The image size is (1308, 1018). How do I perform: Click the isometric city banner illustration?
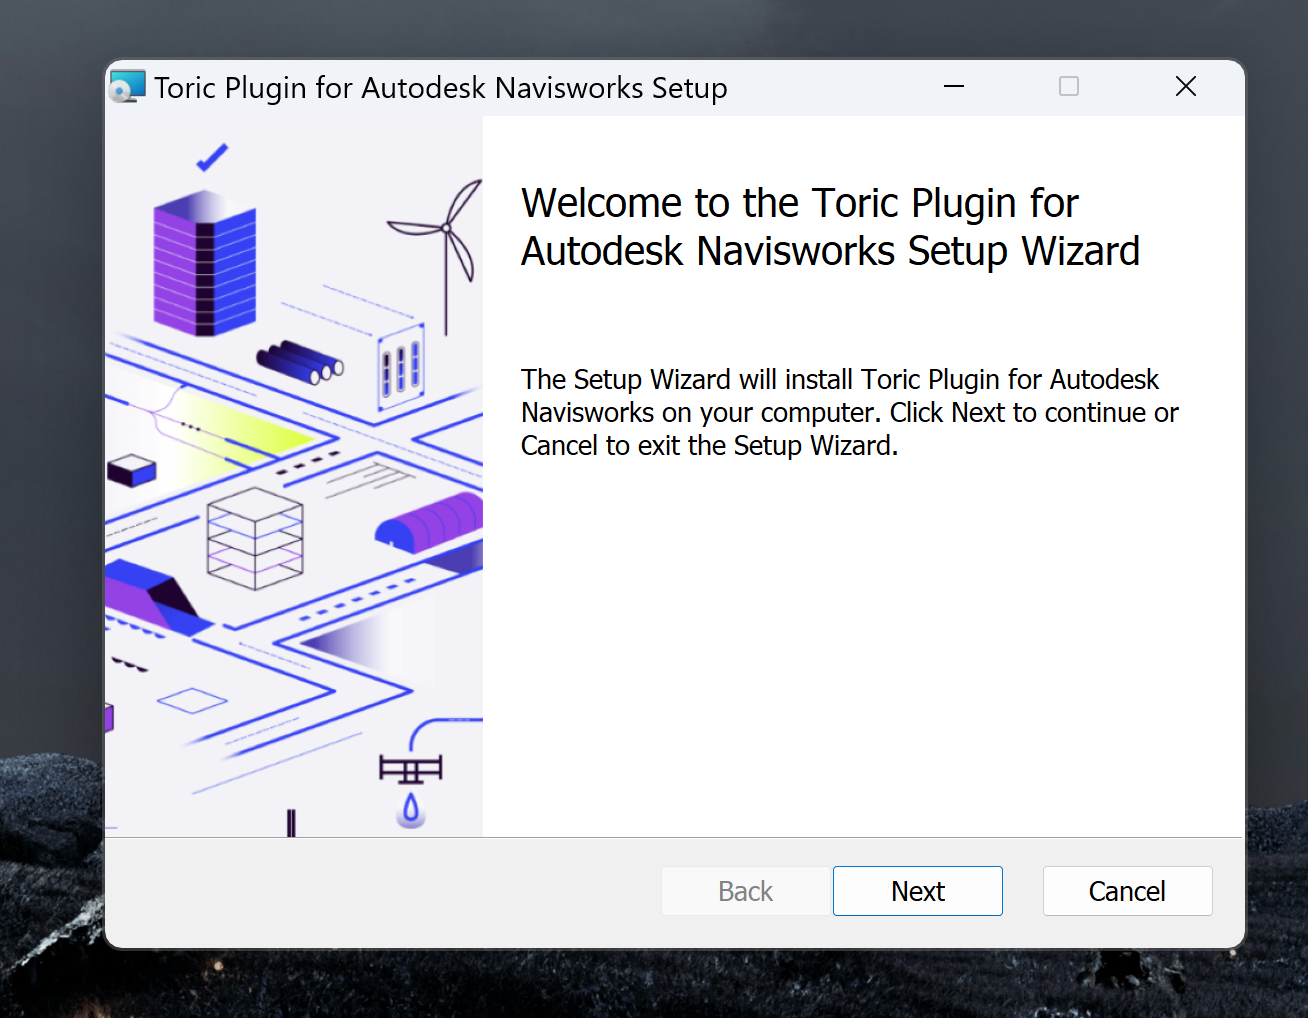294,476
